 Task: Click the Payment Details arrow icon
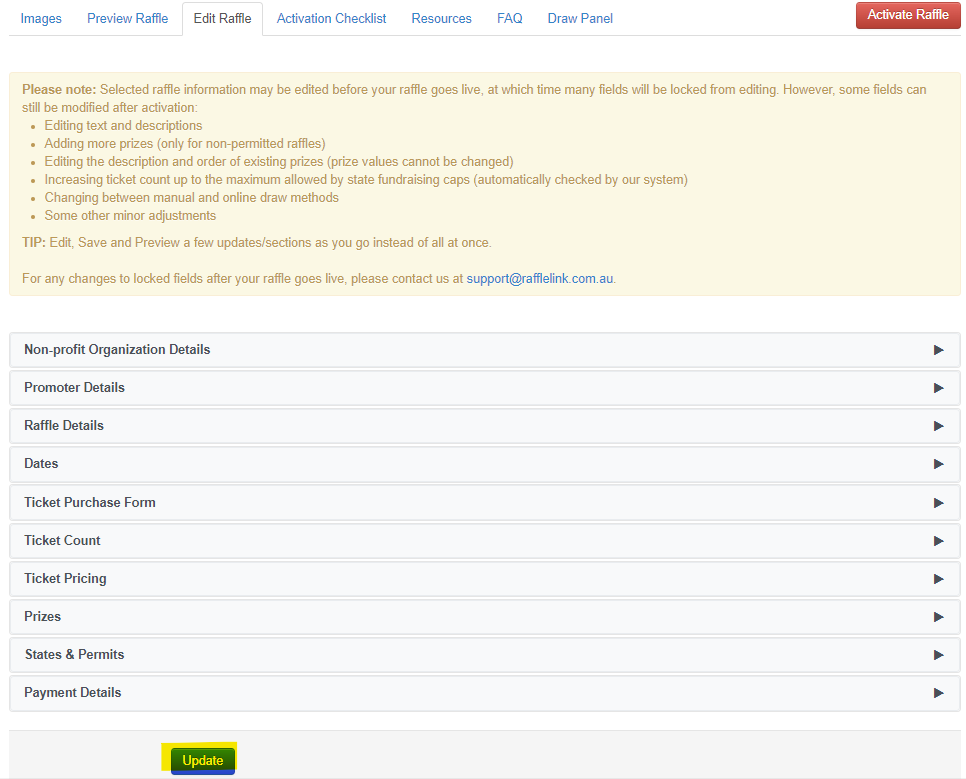938,693
